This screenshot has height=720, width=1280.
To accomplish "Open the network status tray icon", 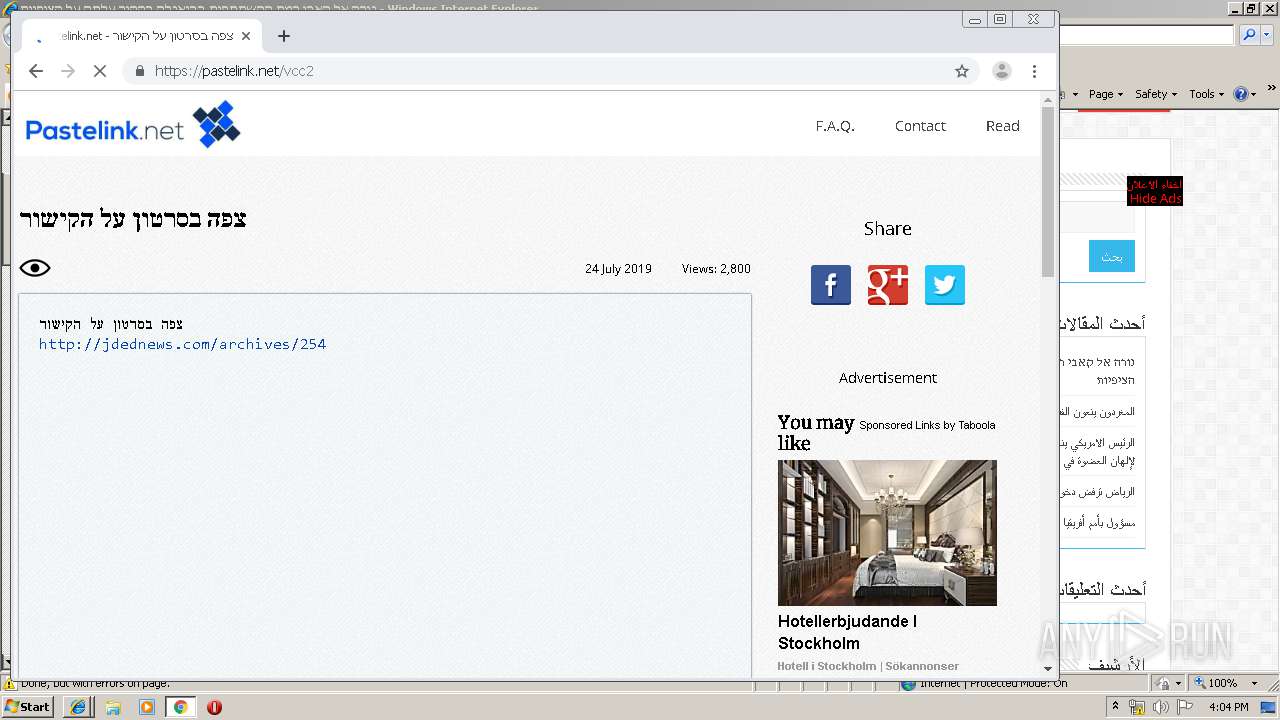I will pos(1137,707).
